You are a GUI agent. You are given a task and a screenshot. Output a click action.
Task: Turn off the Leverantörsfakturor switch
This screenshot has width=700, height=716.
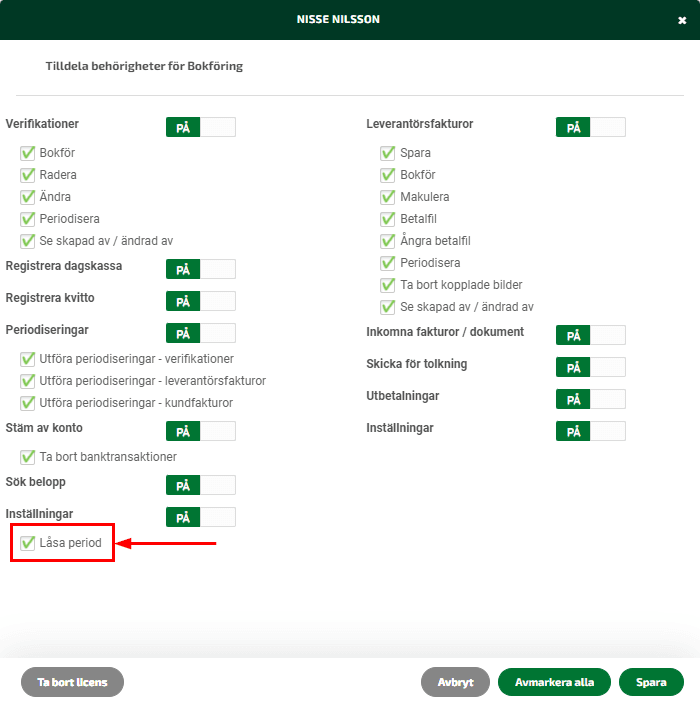click(590, 127)
